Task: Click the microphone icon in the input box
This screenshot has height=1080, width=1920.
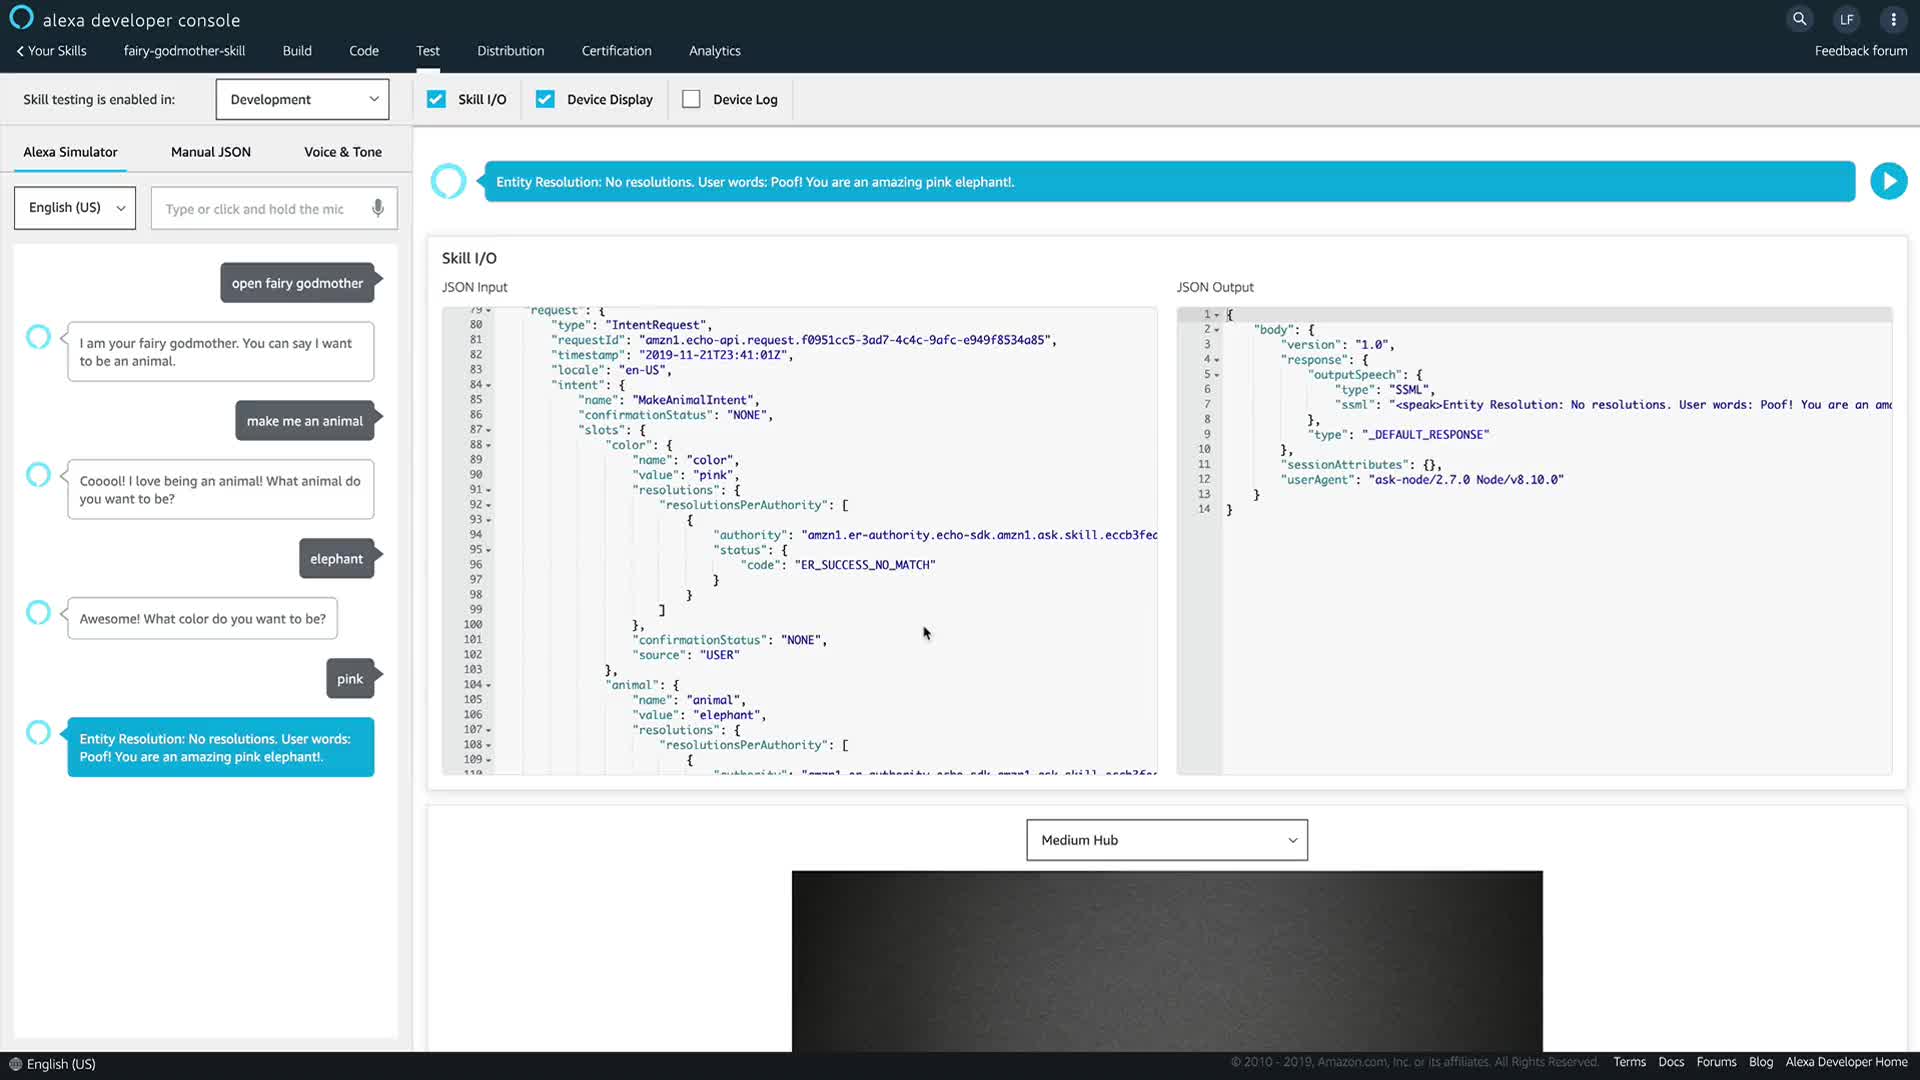Action: coord(378,208)
